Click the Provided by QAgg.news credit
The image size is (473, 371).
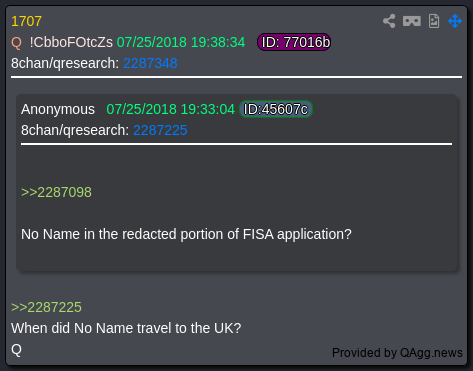click(397, 353)
